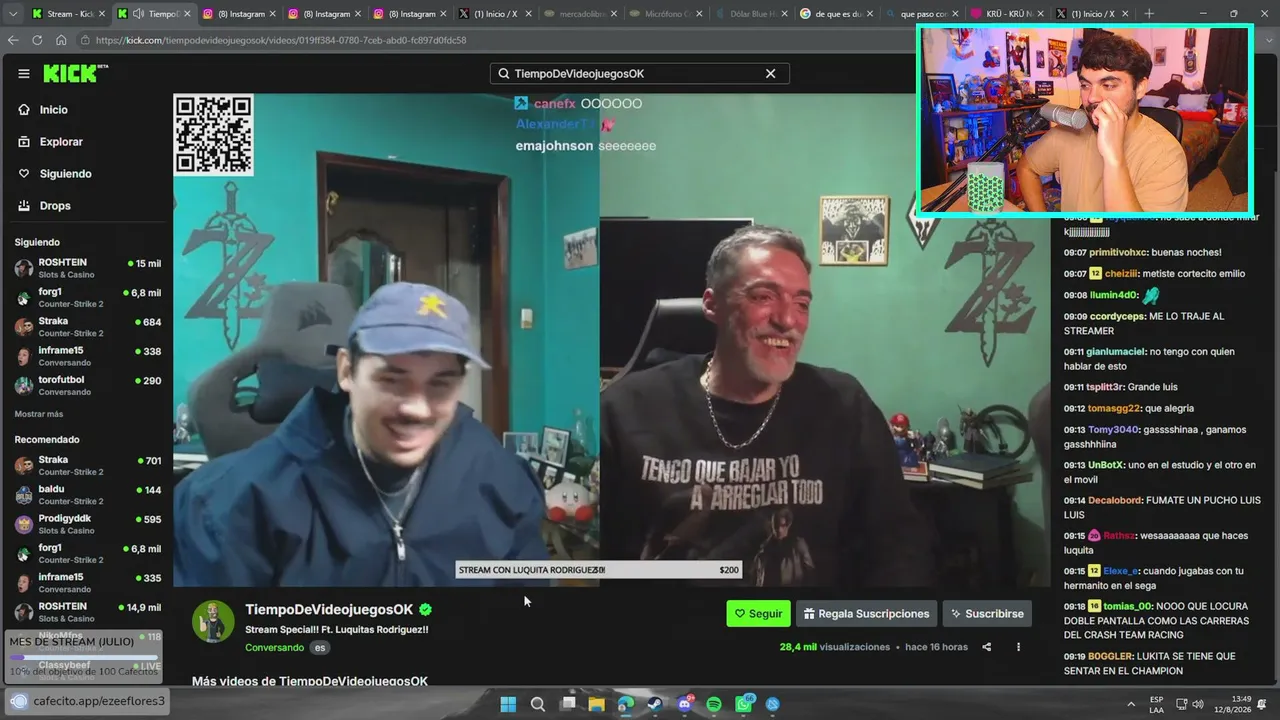Open the volume control in system tray
This screenshot has width=1280, height=720.
click(1198, 704)
